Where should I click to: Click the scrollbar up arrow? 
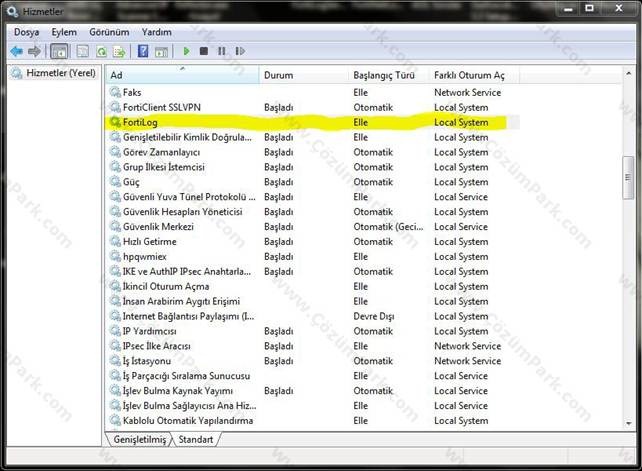(x=628, y=74)
